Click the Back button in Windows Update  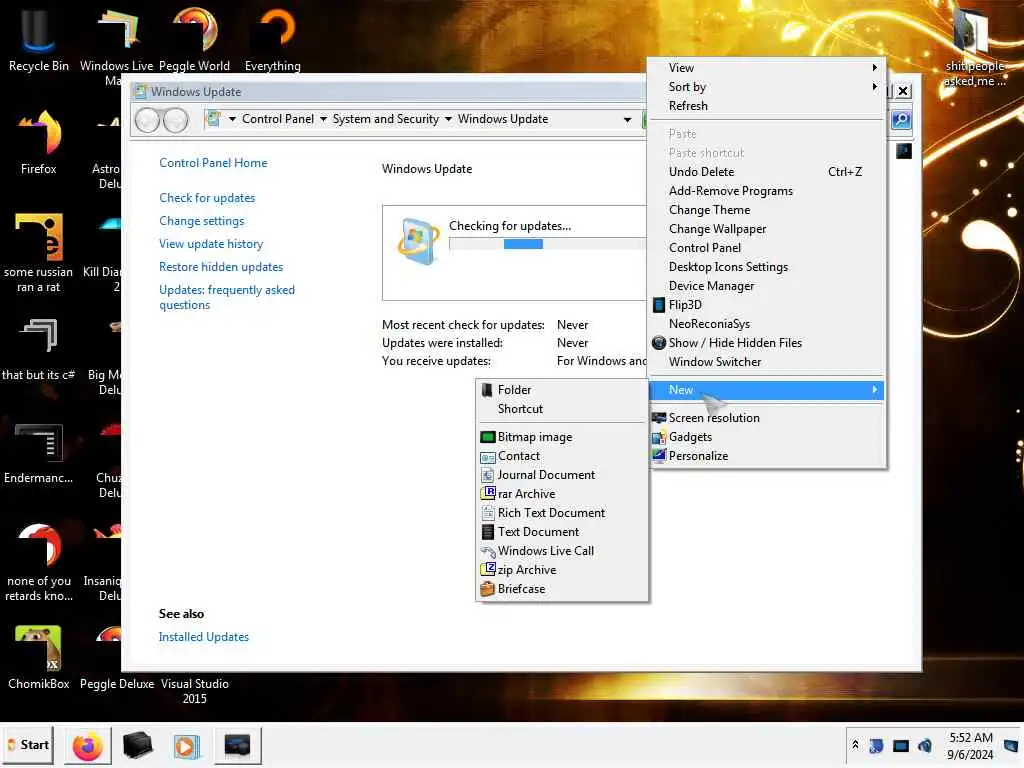click(147, 120)
